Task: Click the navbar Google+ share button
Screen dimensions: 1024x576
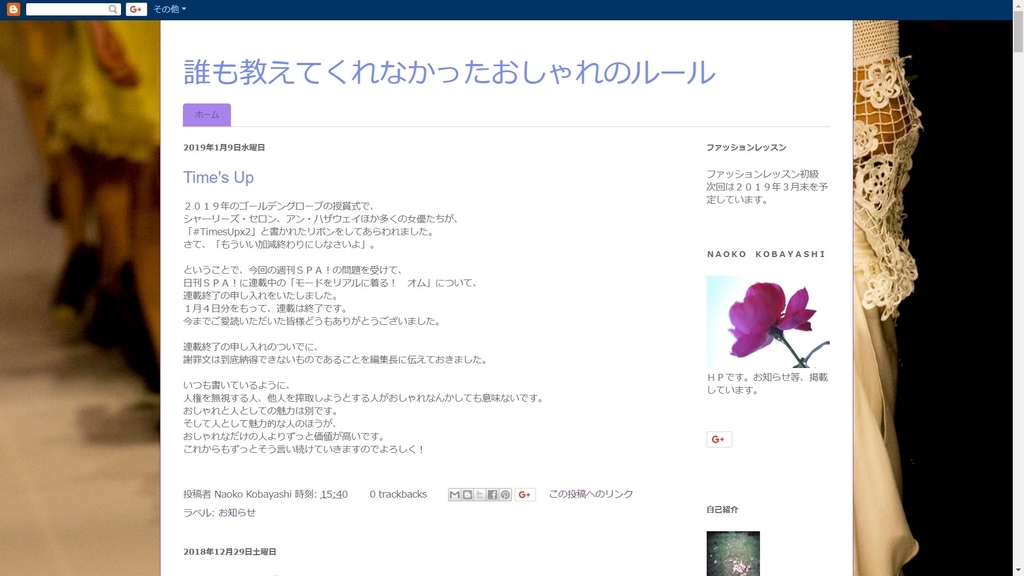Action: (x=136, y=9)
